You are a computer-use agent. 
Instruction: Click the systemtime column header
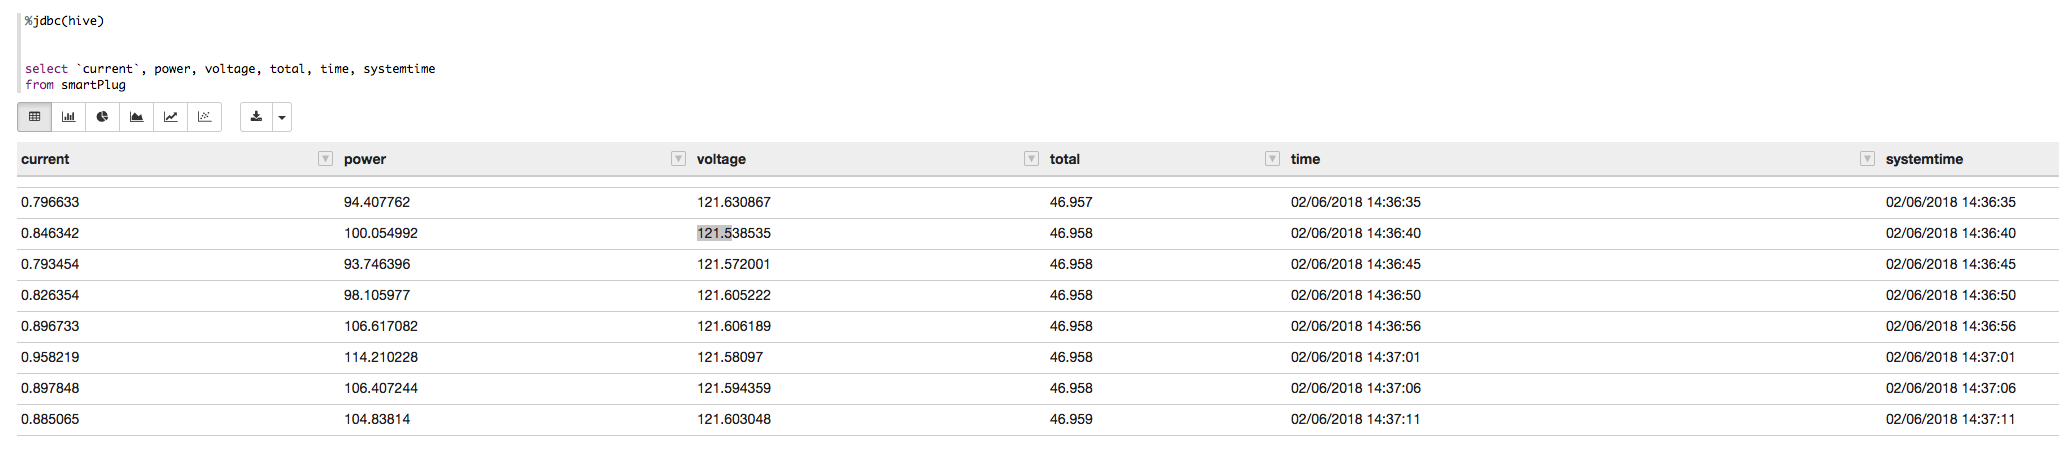(x=1924, y=159)
